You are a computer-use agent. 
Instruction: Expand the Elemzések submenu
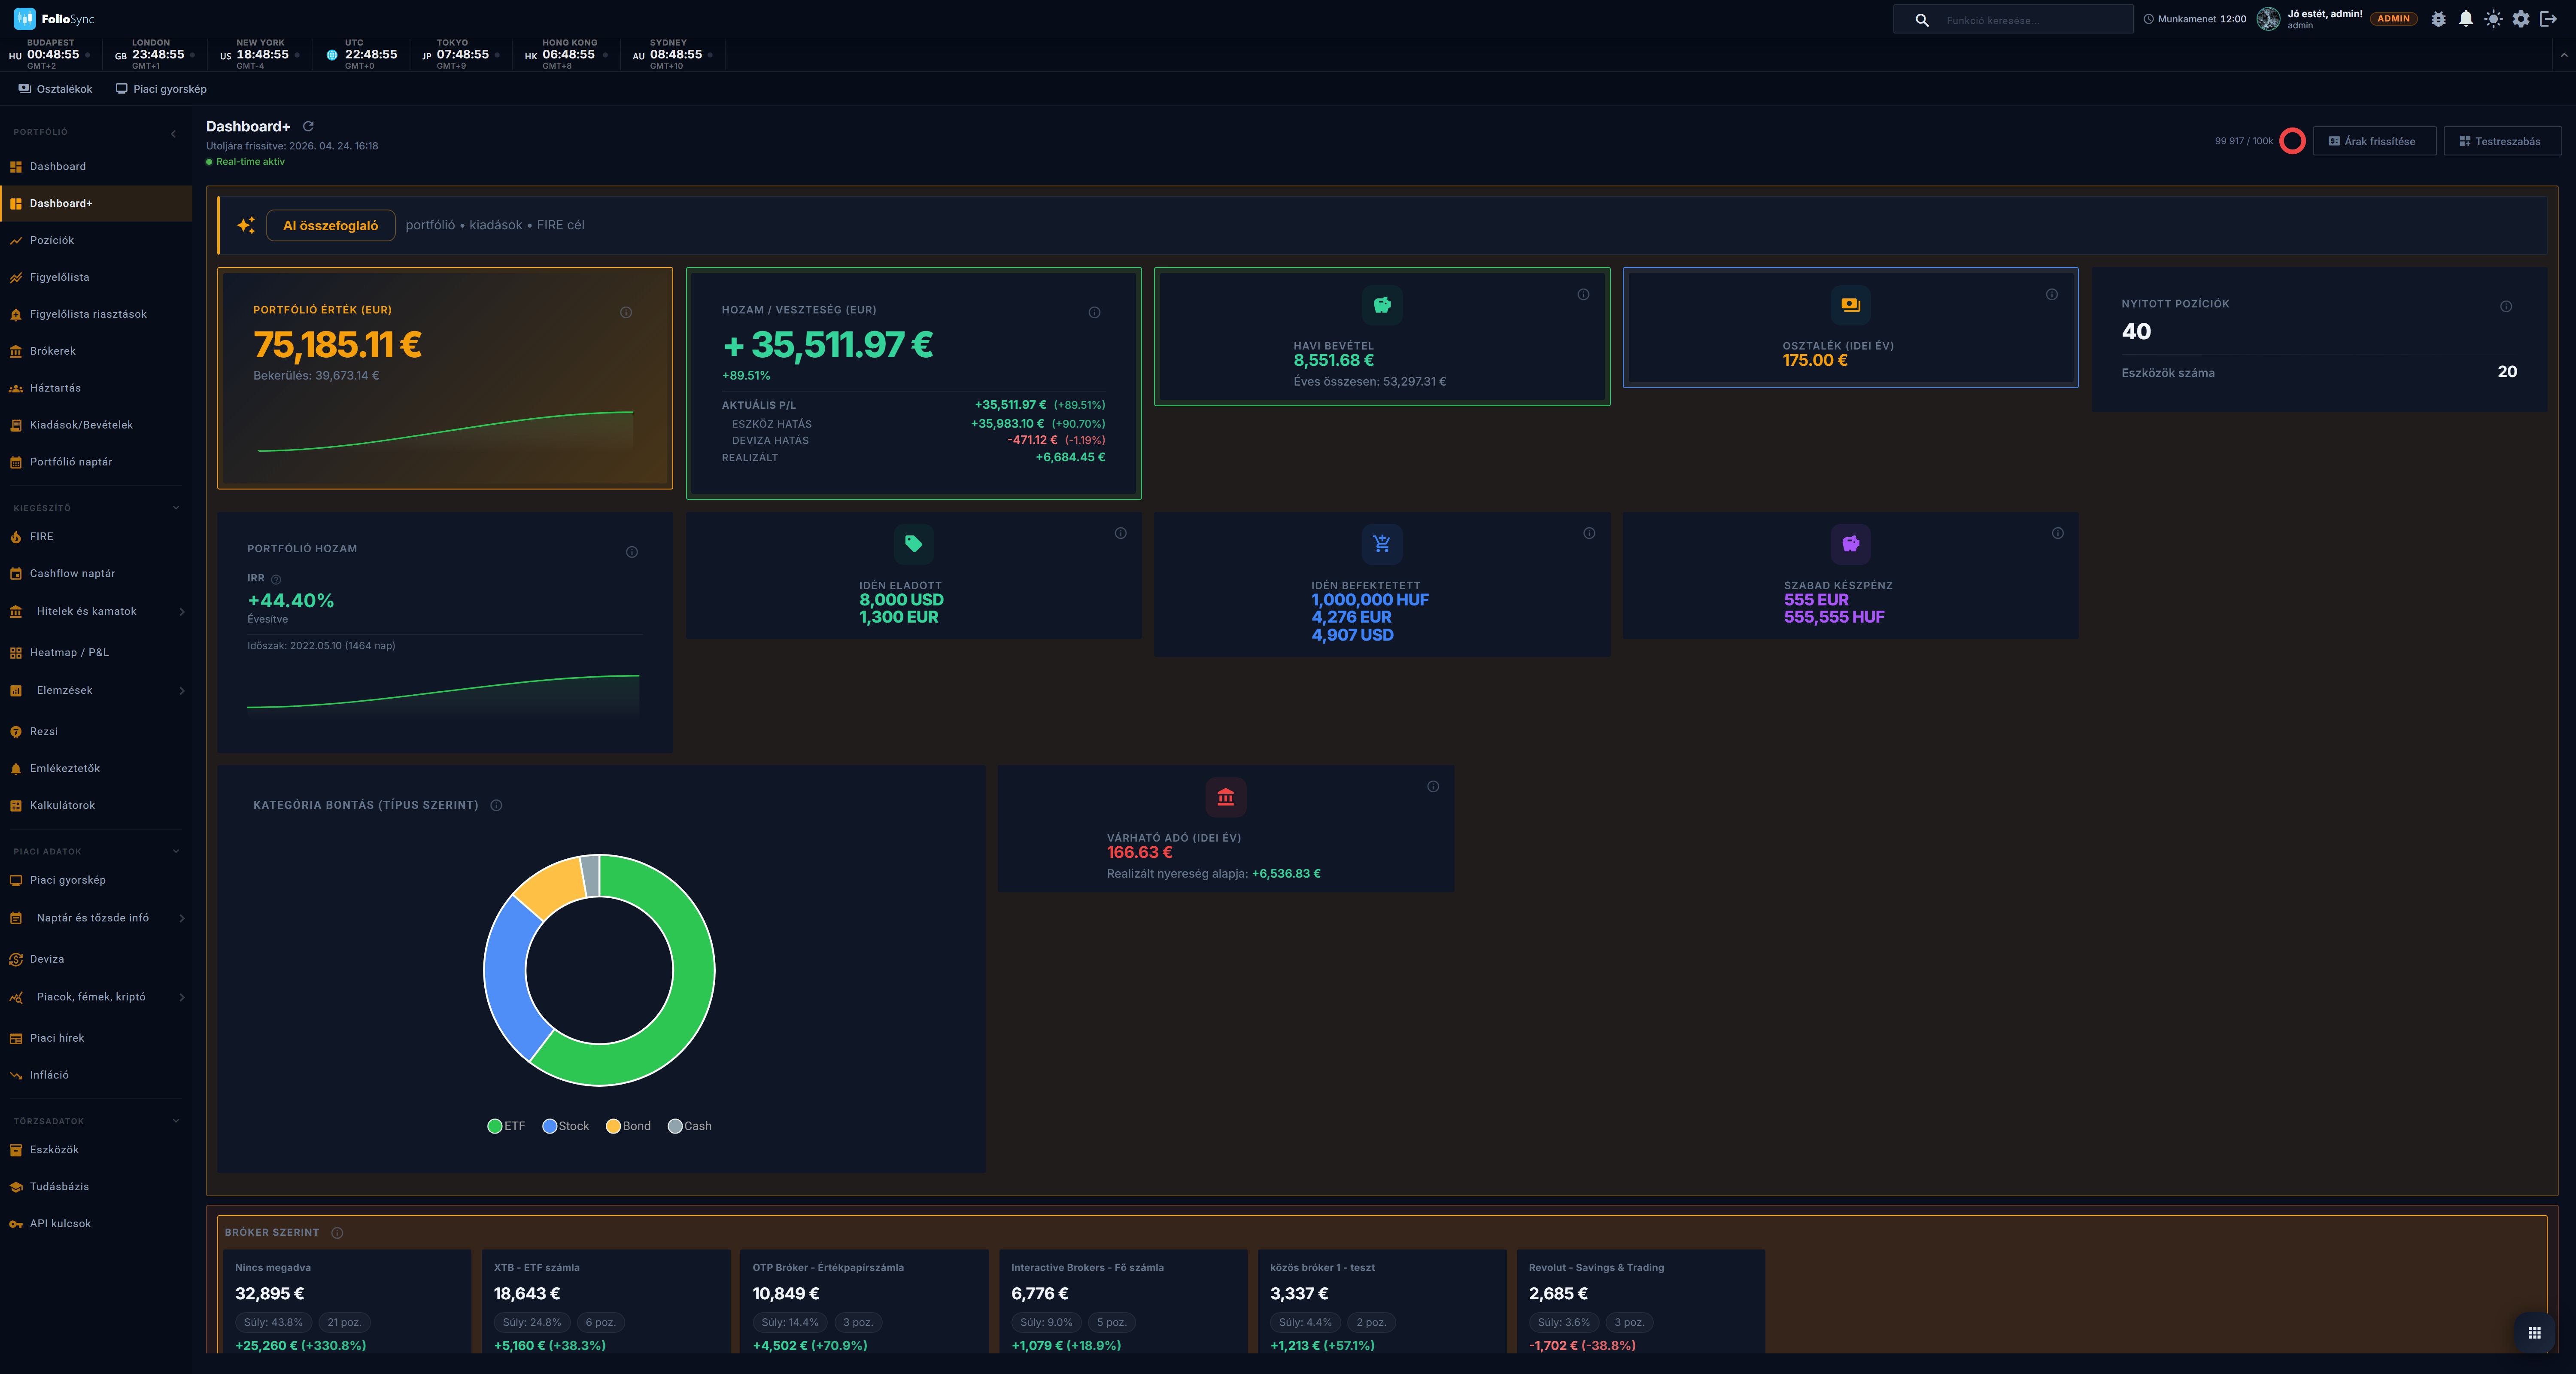[182, 691]
